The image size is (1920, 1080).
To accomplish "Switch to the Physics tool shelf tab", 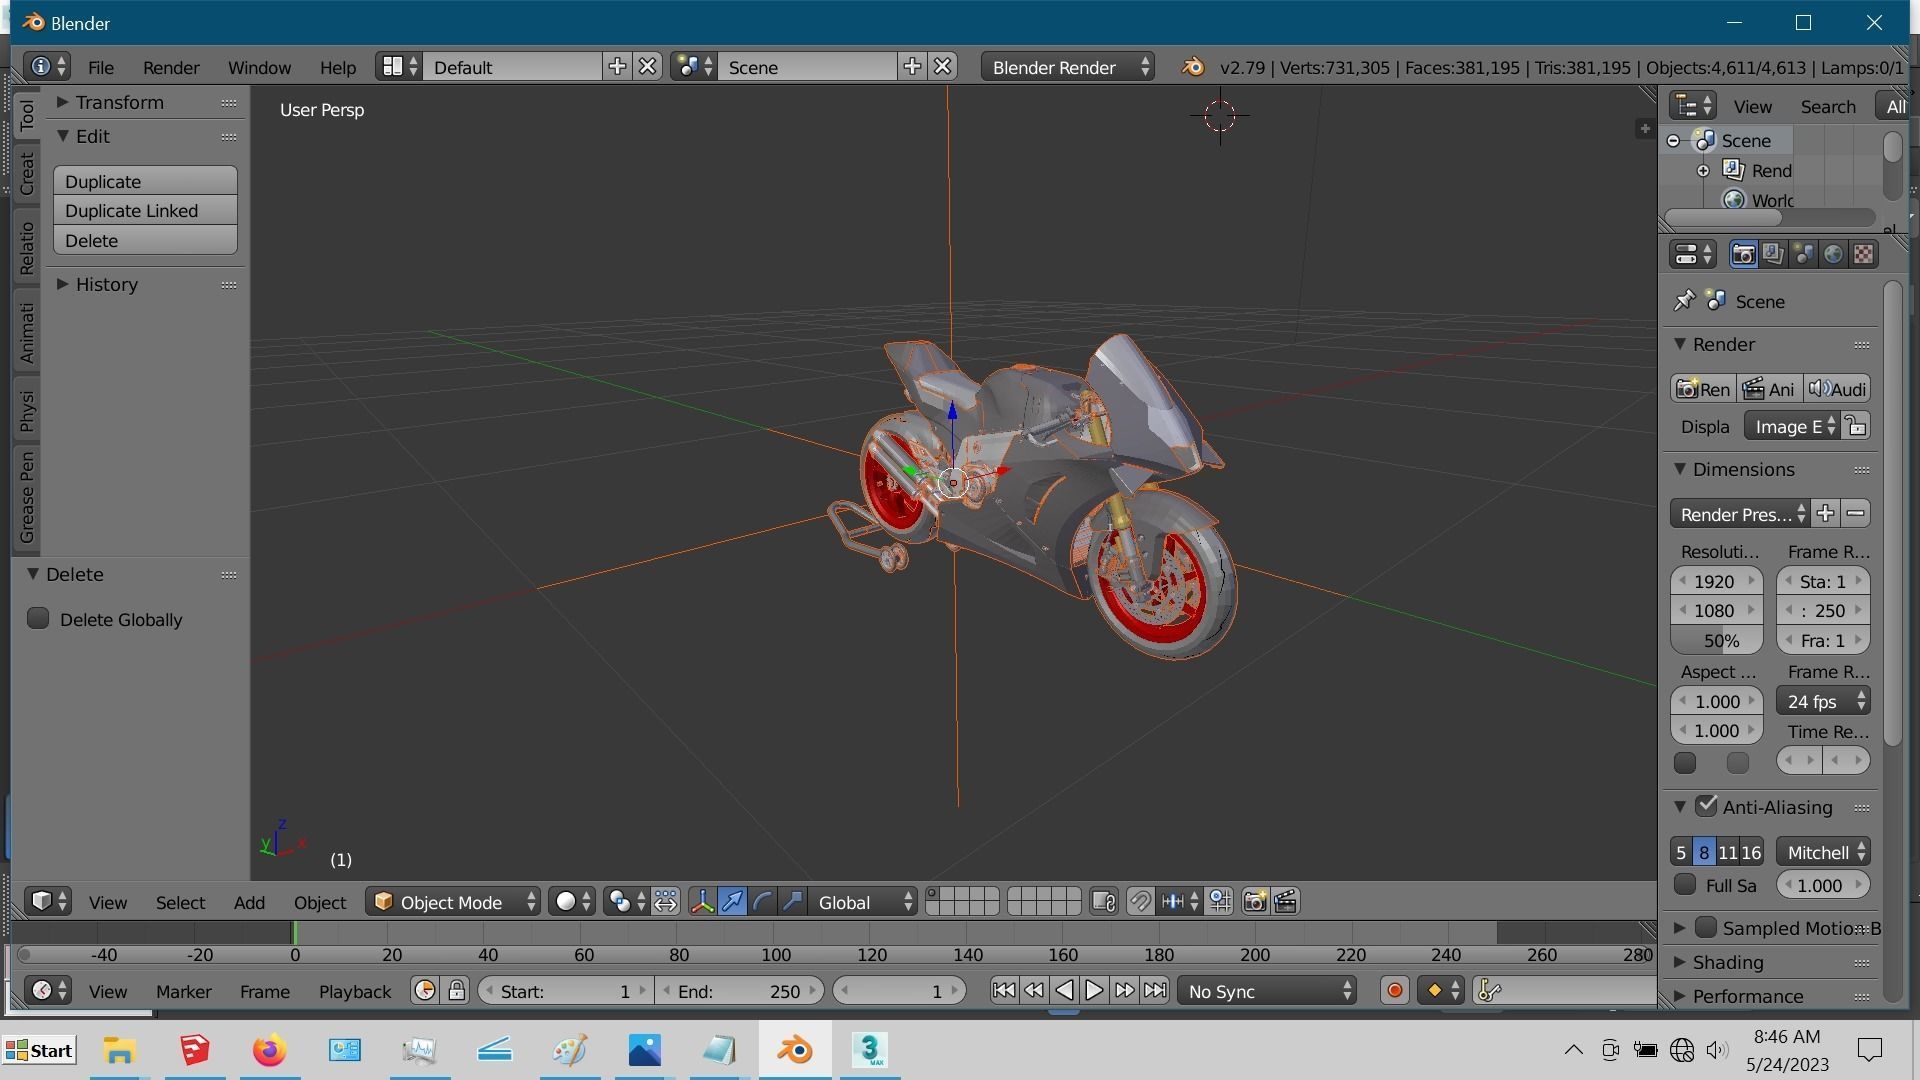I will click(x=27, y=410).
